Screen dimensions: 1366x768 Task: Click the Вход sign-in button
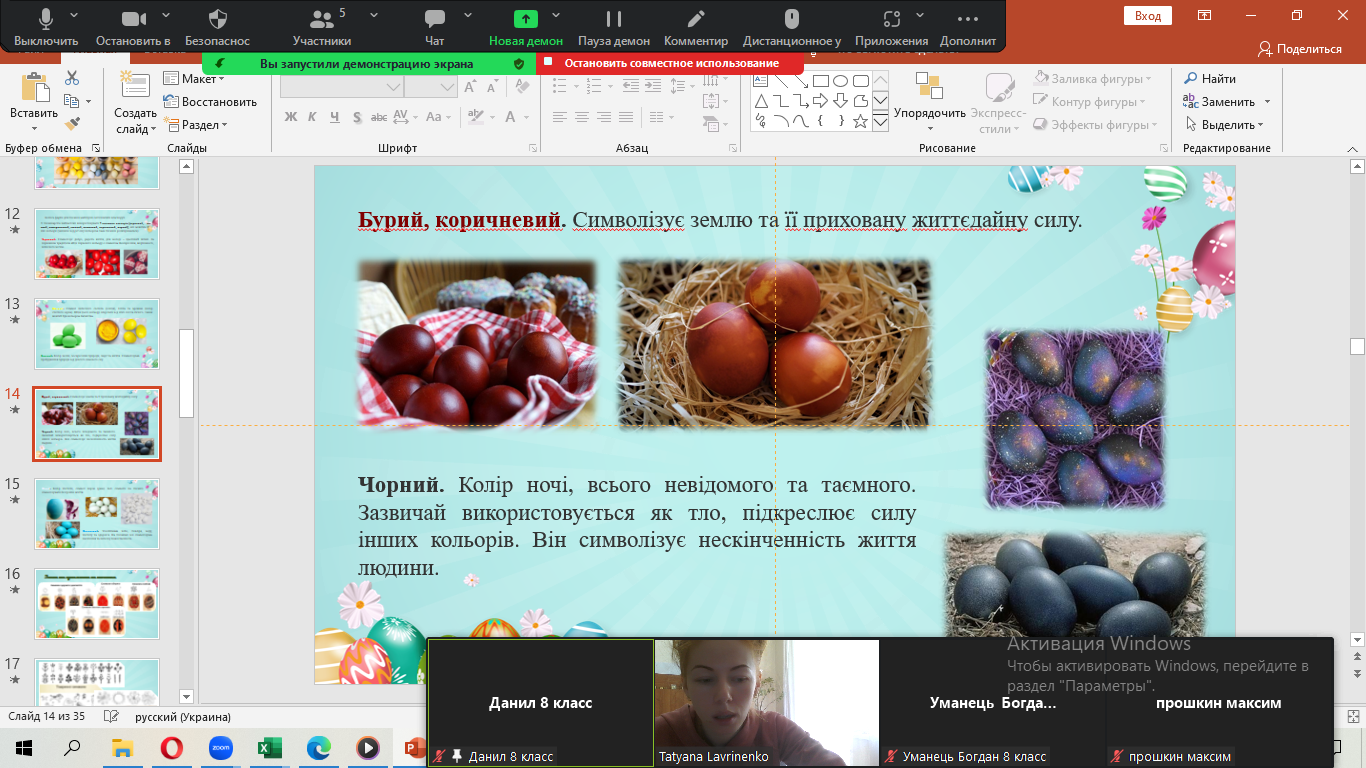(x=1148, y=15)
